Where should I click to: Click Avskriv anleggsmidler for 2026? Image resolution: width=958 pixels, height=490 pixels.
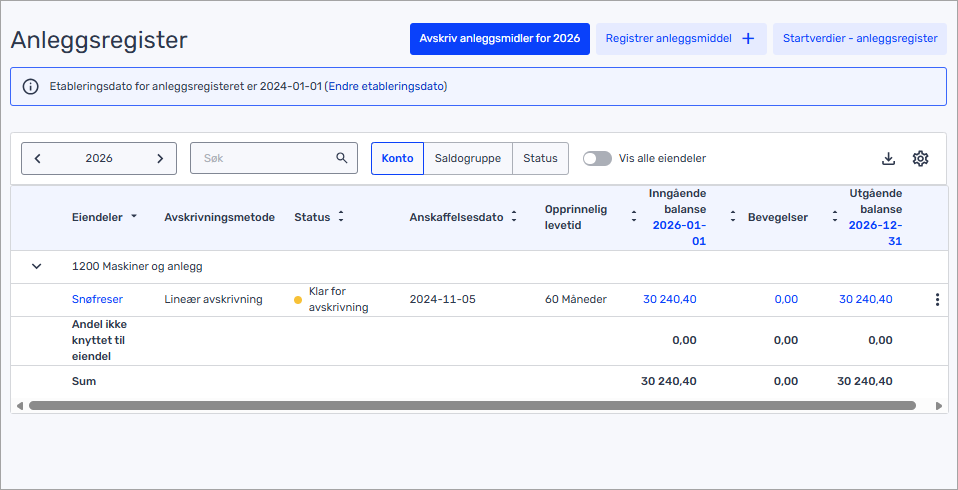tap(499, 39)
